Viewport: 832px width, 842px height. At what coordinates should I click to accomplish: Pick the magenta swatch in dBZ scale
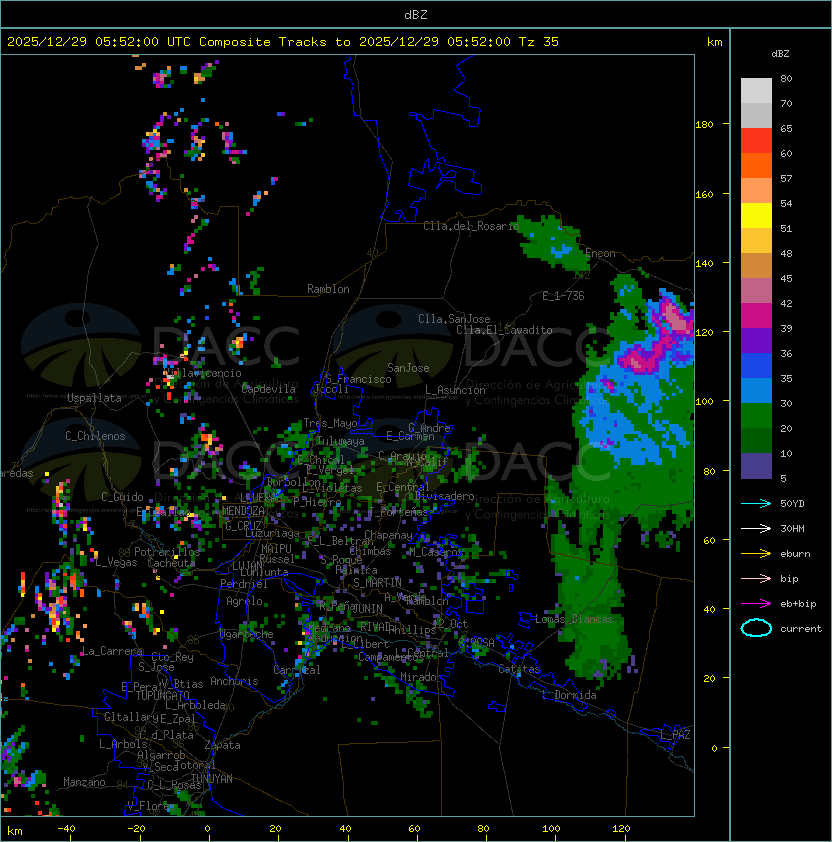tap(756, 316)
